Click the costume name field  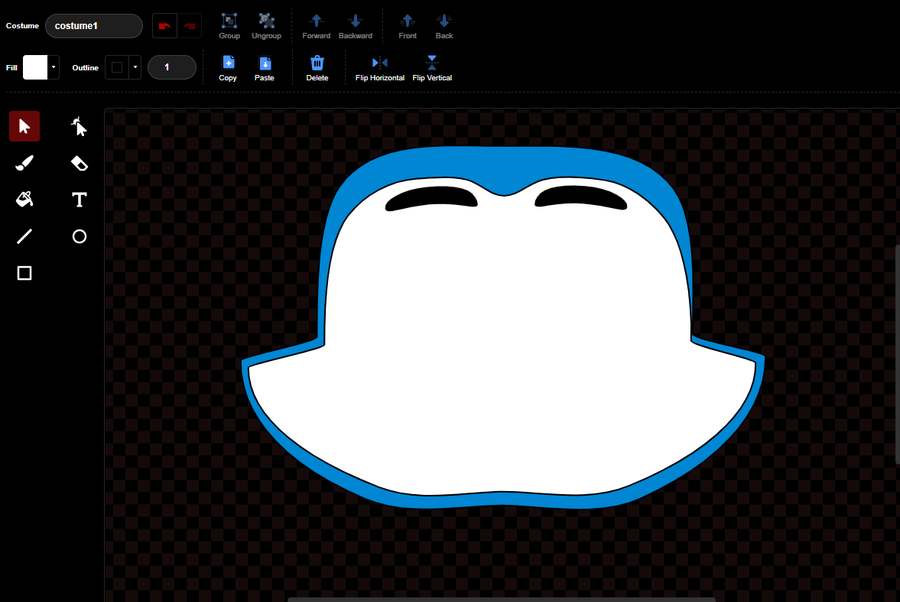tap(94, 26)
